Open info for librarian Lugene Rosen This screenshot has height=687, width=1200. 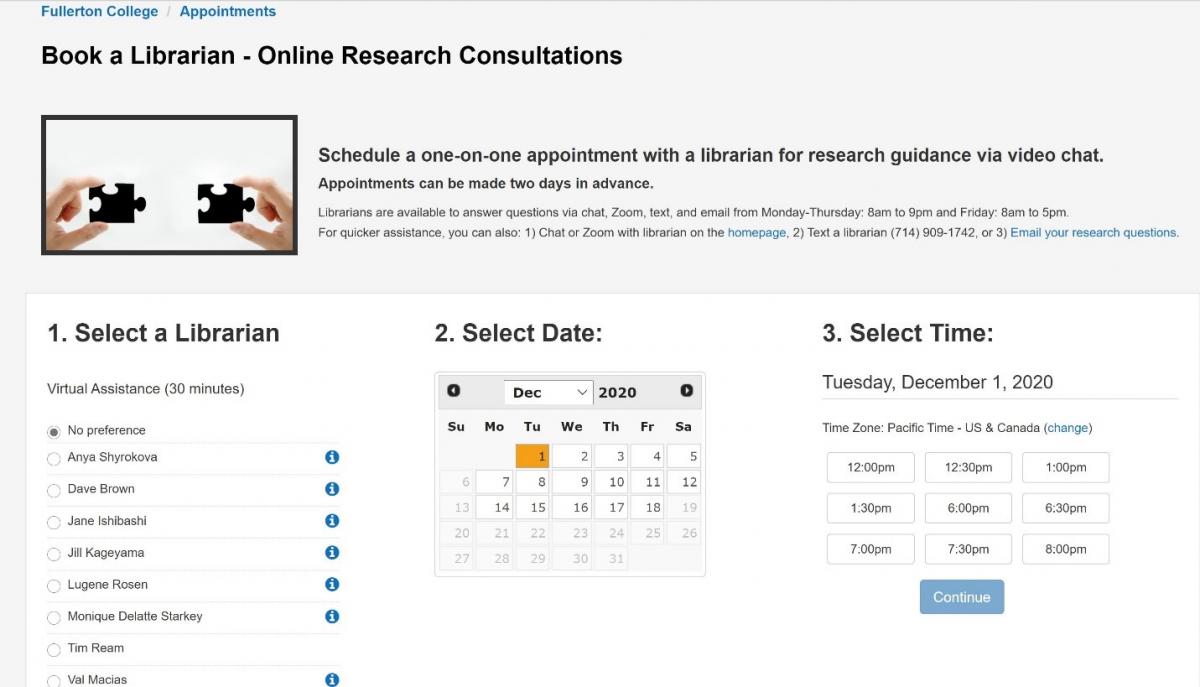332,584
